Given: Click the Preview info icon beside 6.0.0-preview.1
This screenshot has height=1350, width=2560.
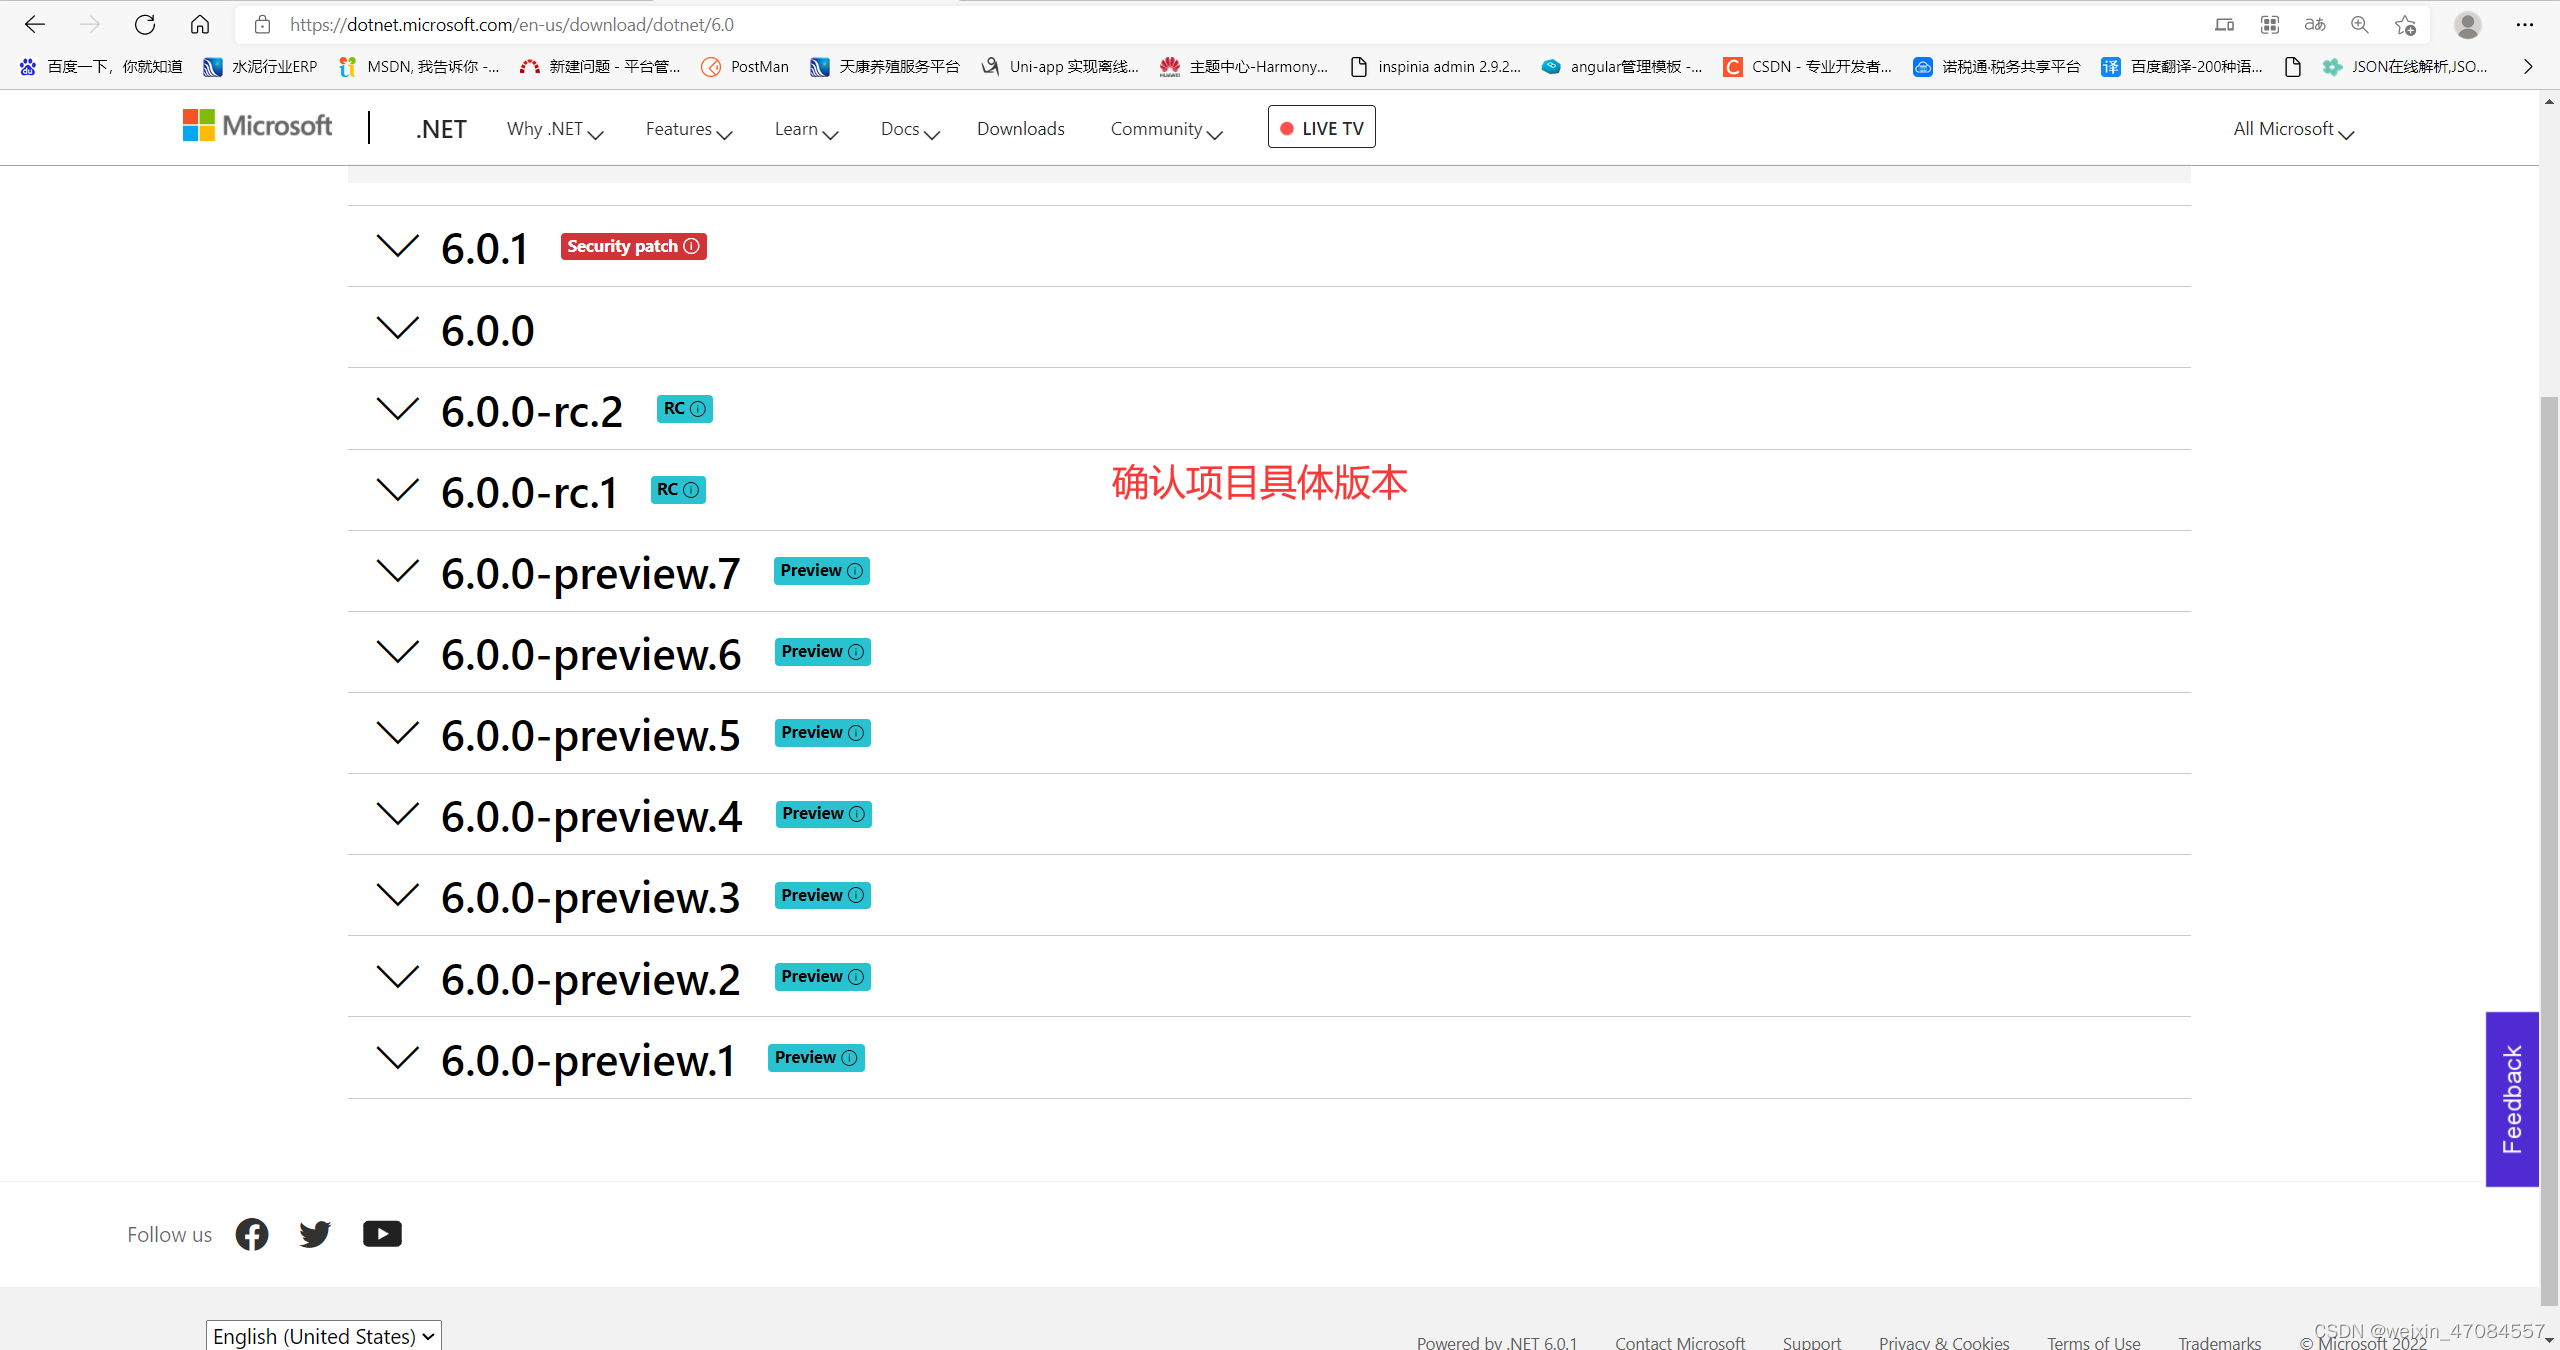Looking at the screenshot, I should [x=849, y=1057].
